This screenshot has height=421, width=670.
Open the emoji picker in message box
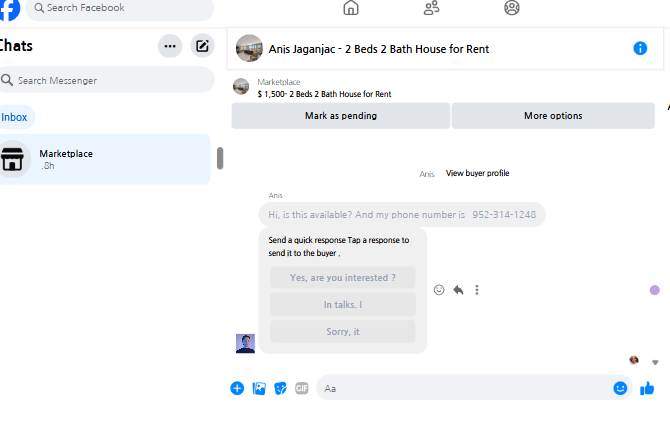pos(620,388)
